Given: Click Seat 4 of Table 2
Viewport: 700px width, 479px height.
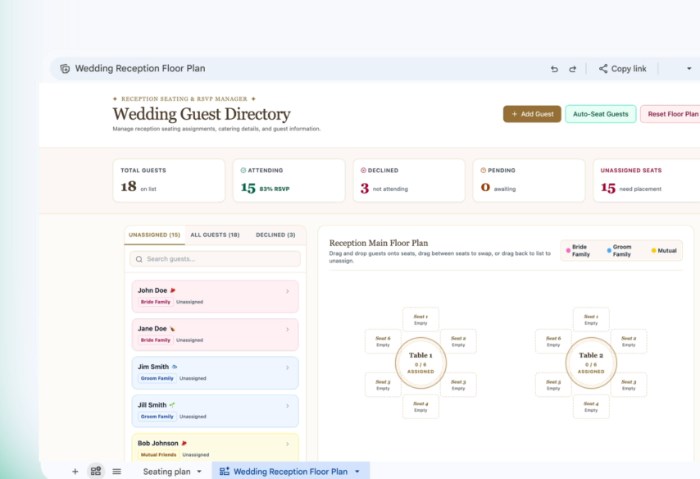Looking at the screenshot, I should pyautogui.click(x=591, y=406).
